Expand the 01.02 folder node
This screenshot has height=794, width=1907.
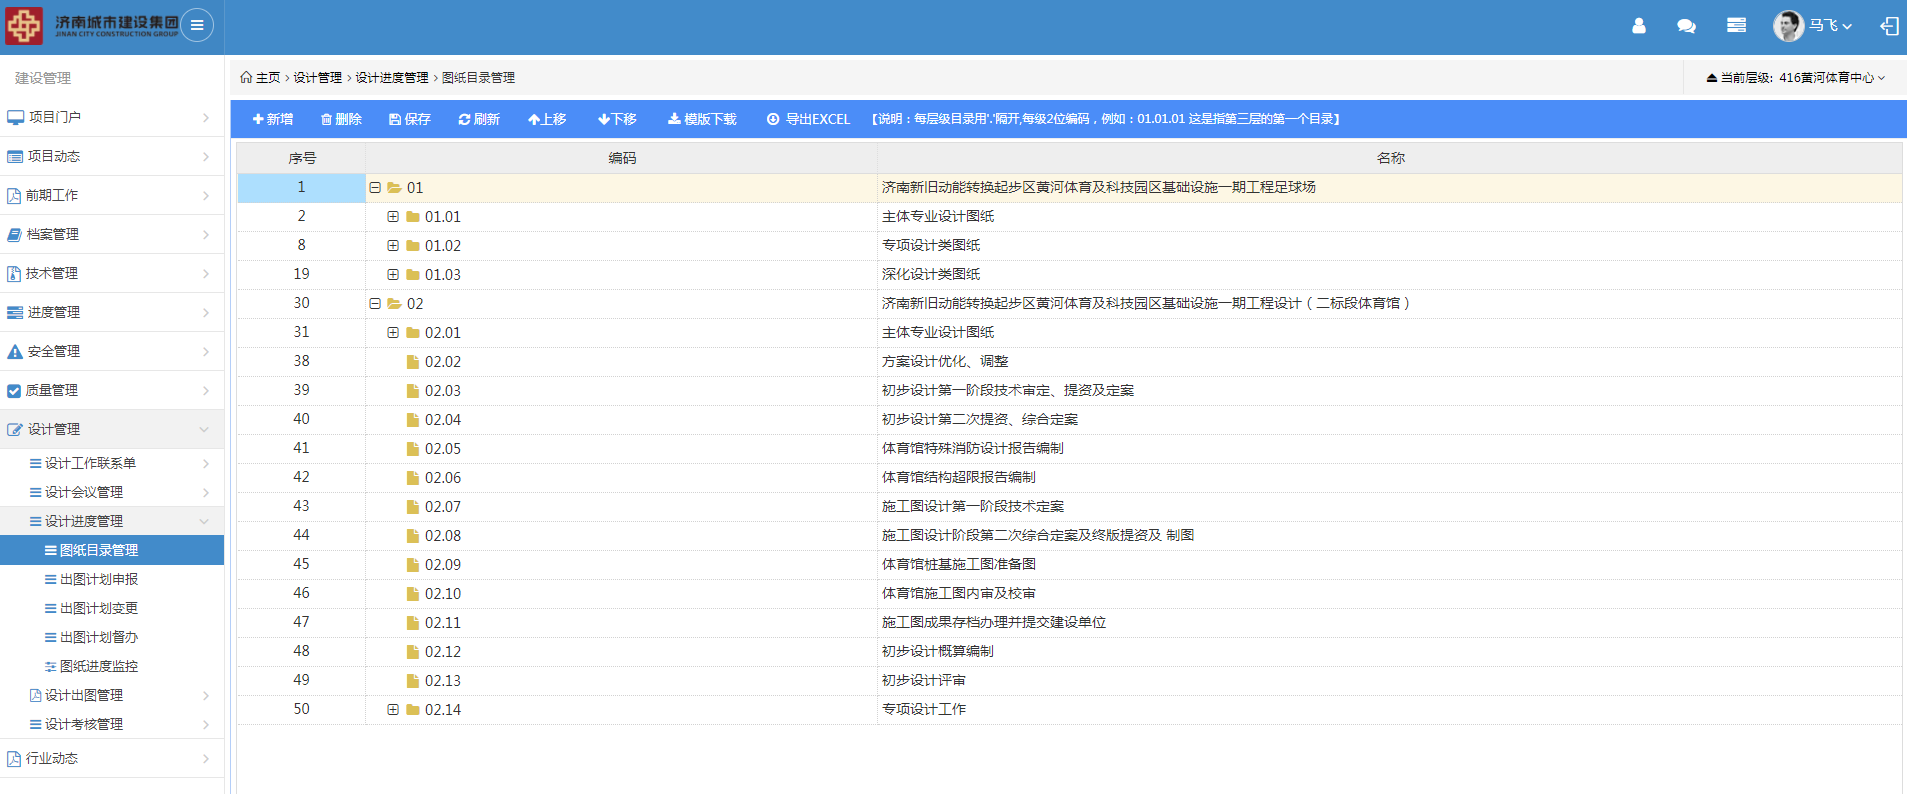coord(393,246)
